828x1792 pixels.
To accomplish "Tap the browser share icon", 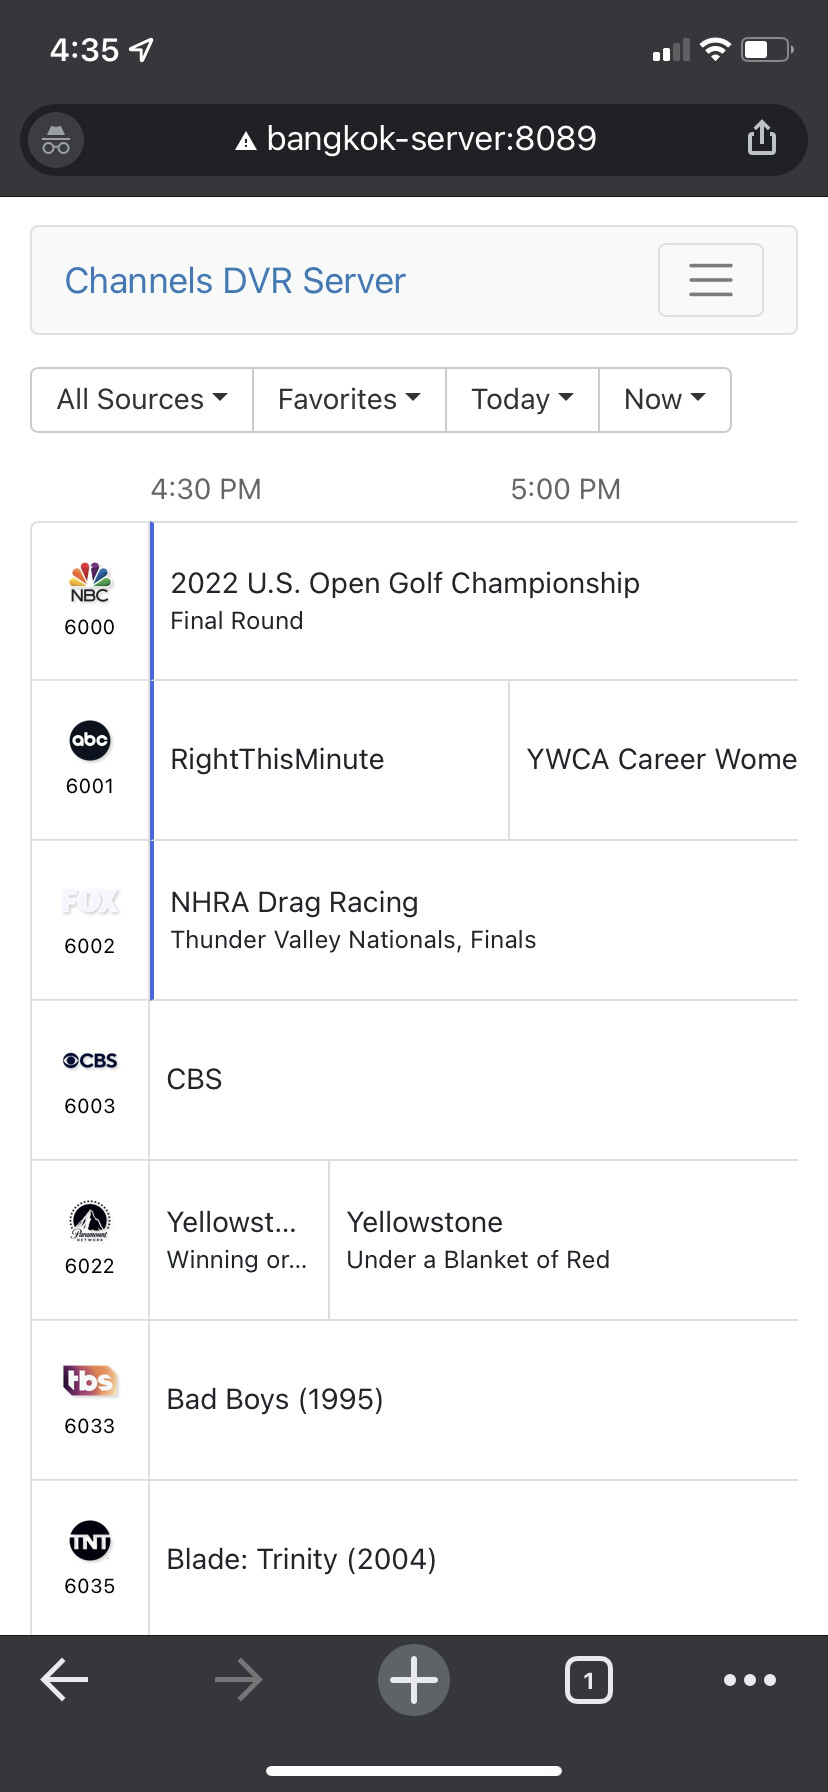I will pyautogui.click(x=762, y=139).
